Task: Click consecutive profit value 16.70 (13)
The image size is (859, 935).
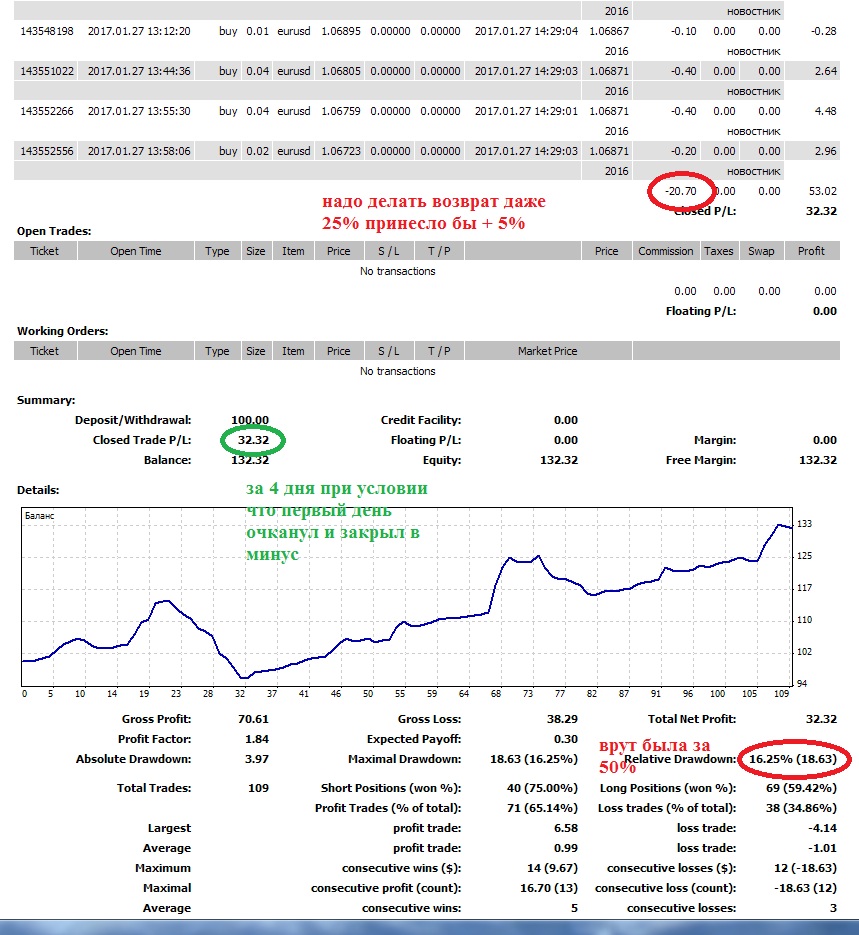Action: click(549, 888)
